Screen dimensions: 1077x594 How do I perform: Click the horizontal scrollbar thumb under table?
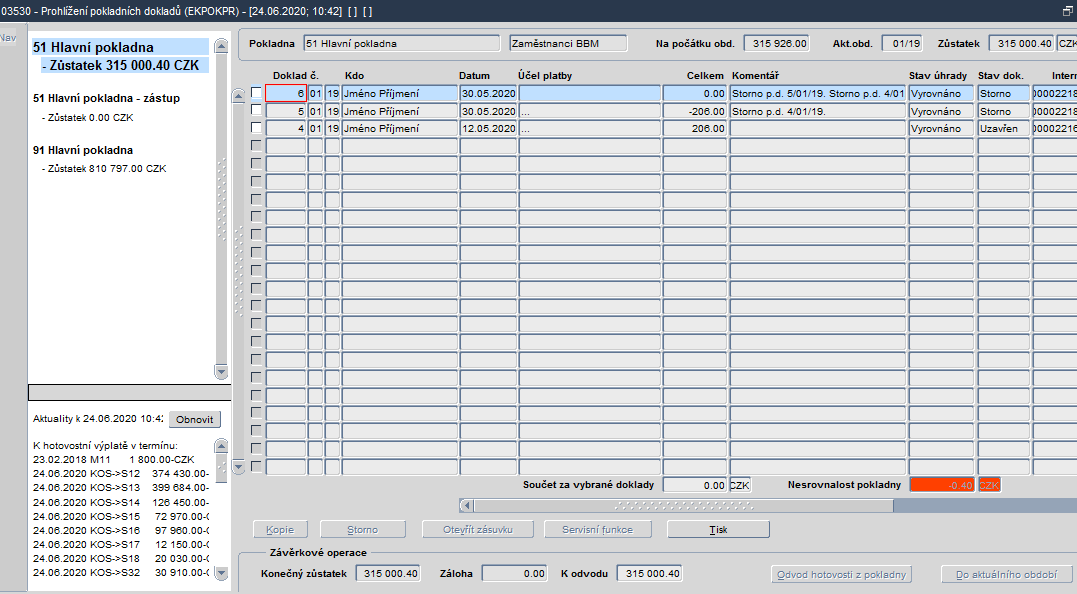point(683,505)
